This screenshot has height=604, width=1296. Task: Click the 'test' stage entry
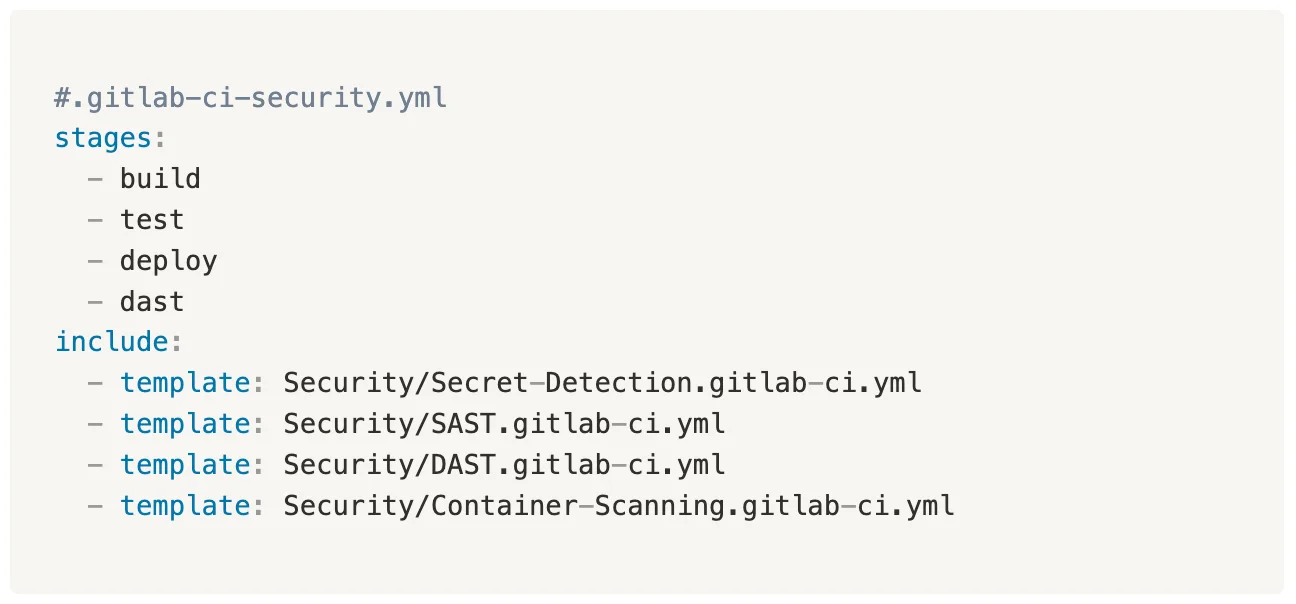tap(152, 220)
